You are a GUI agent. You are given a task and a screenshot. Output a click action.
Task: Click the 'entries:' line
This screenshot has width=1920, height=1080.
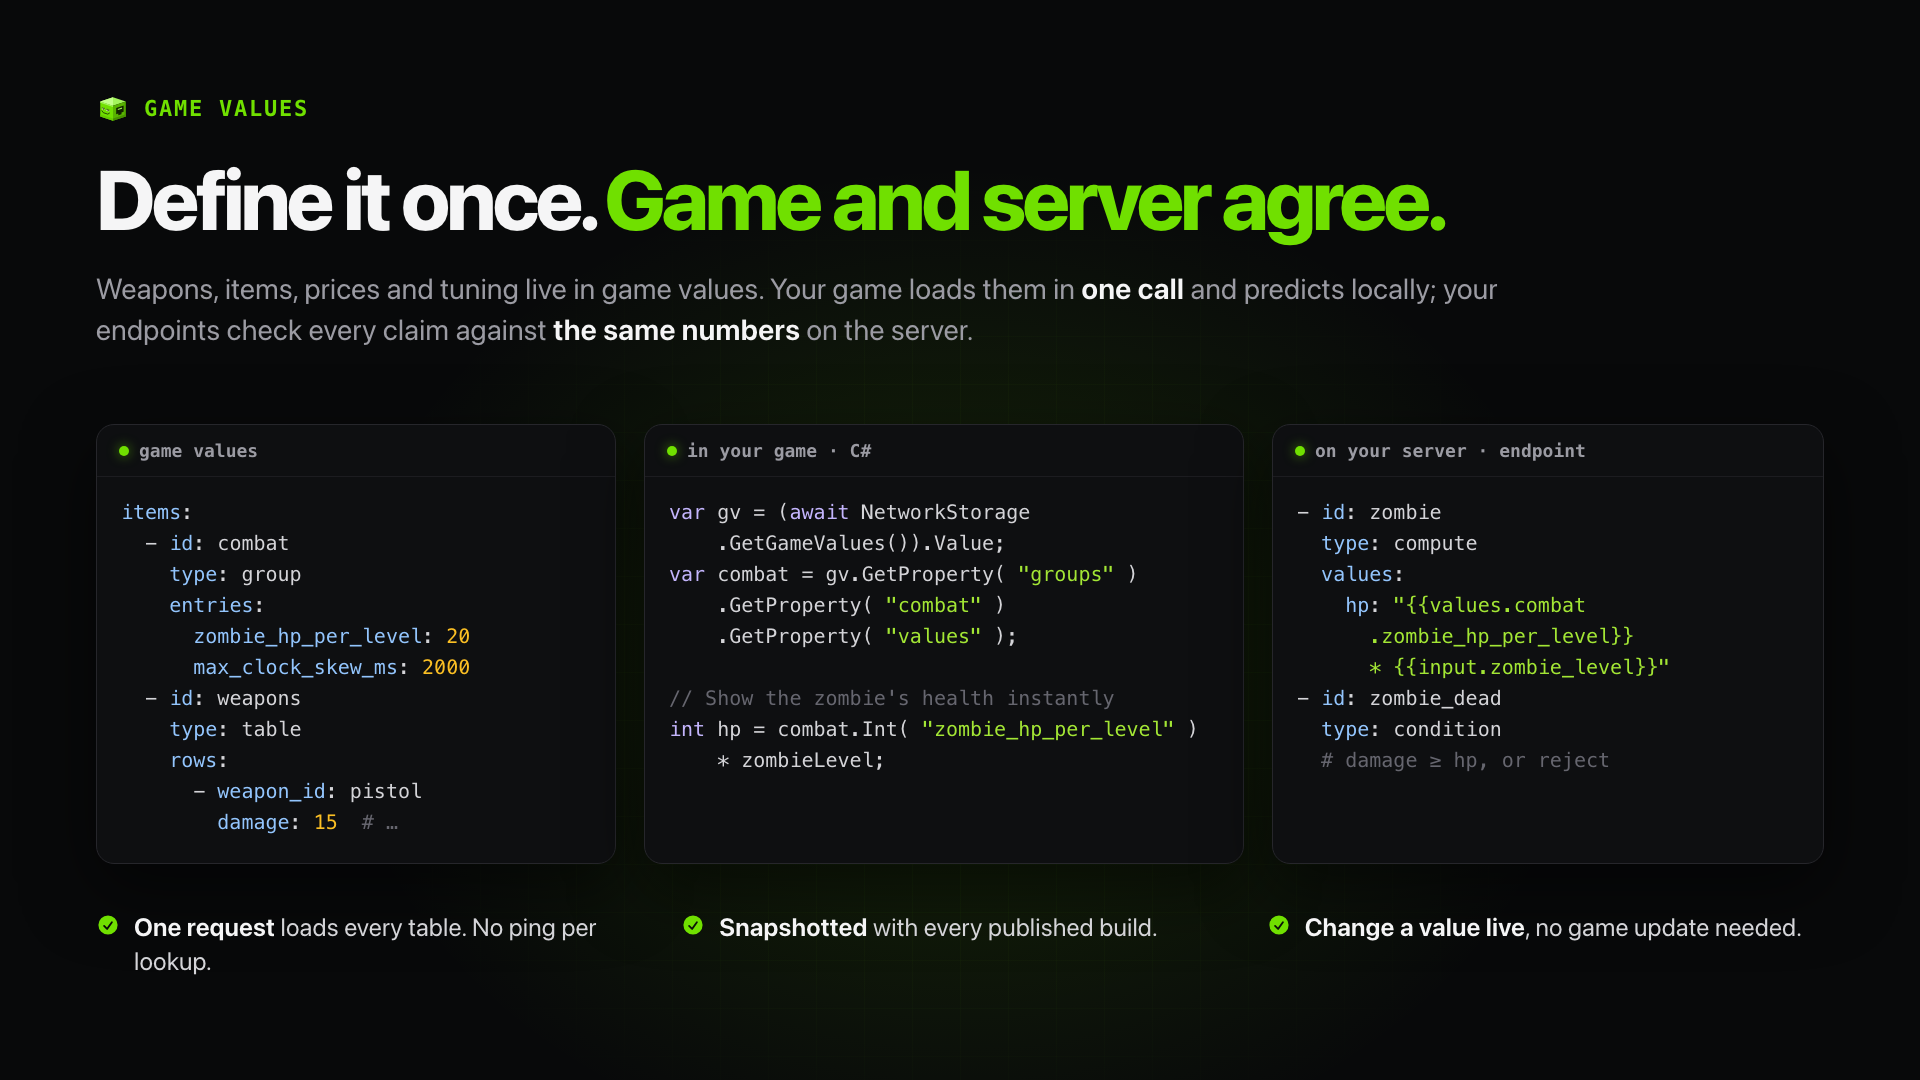[x=216, y=605]
